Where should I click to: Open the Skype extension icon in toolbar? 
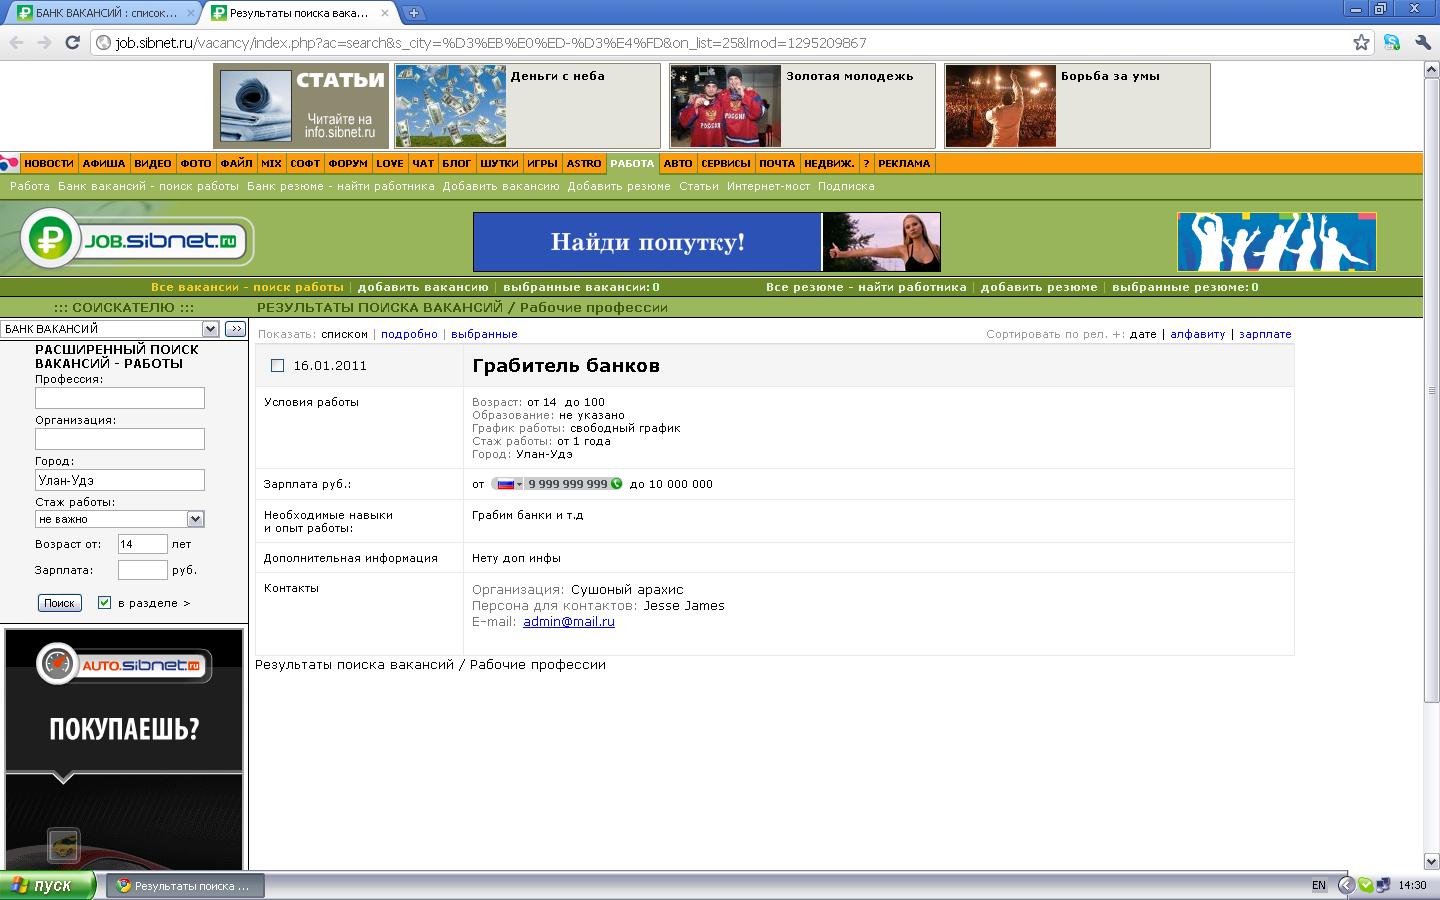1391,42
